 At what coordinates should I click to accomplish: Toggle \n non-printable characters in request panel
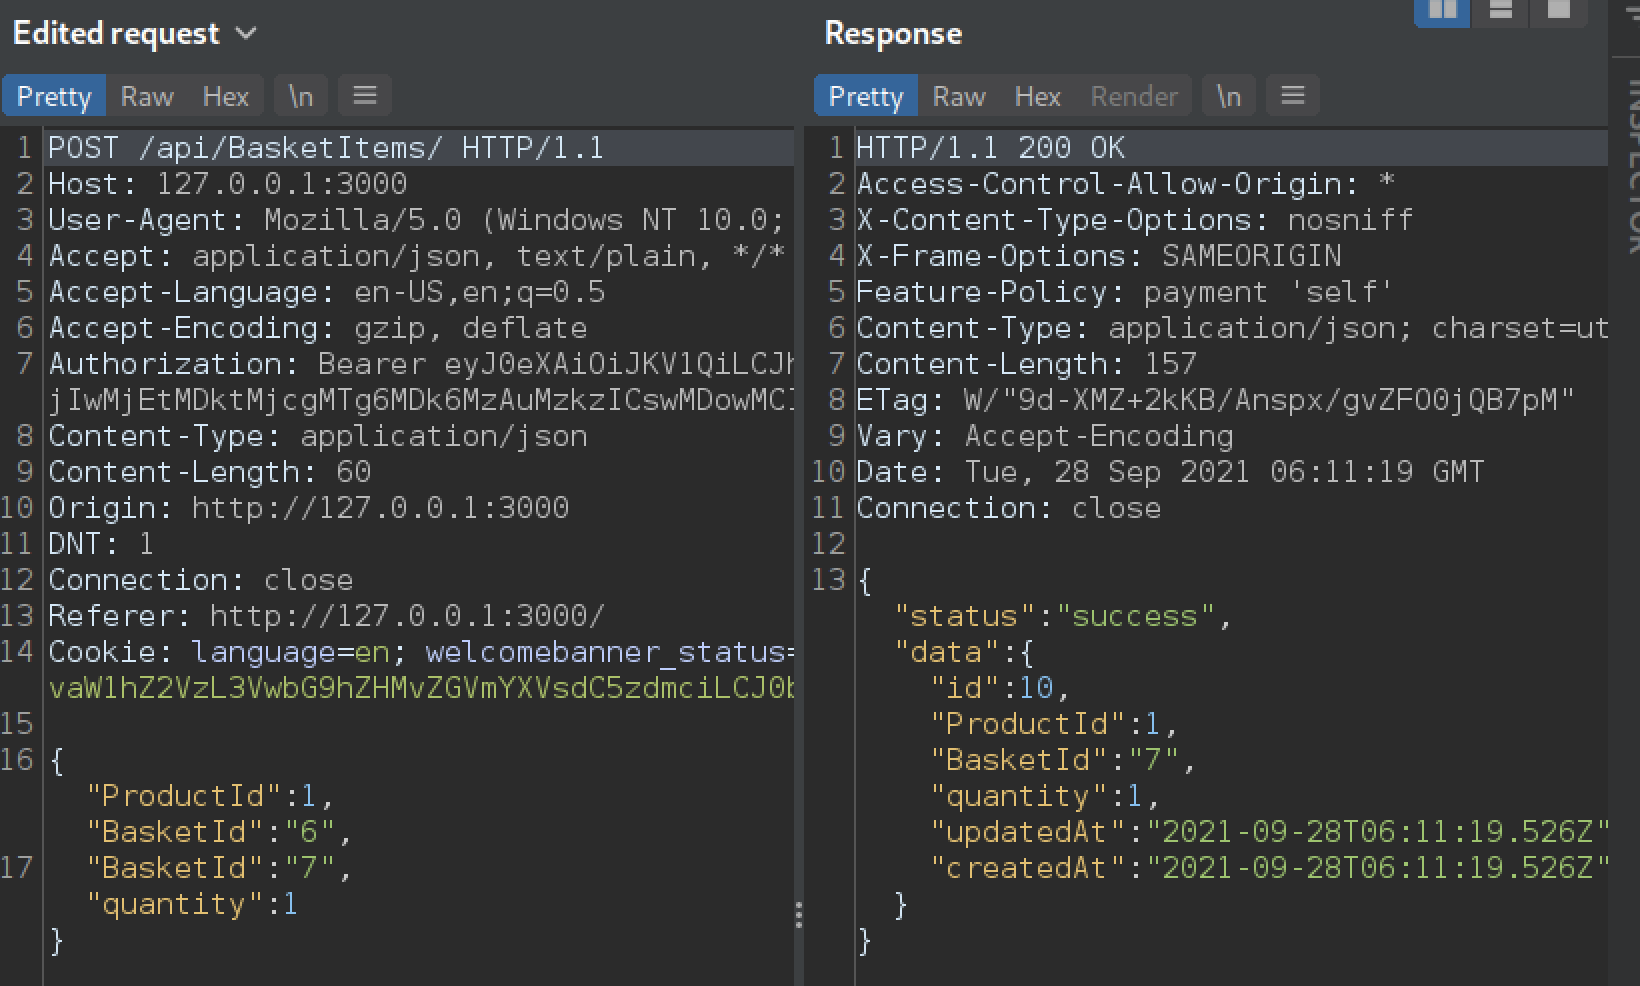[x=300, y=96]
